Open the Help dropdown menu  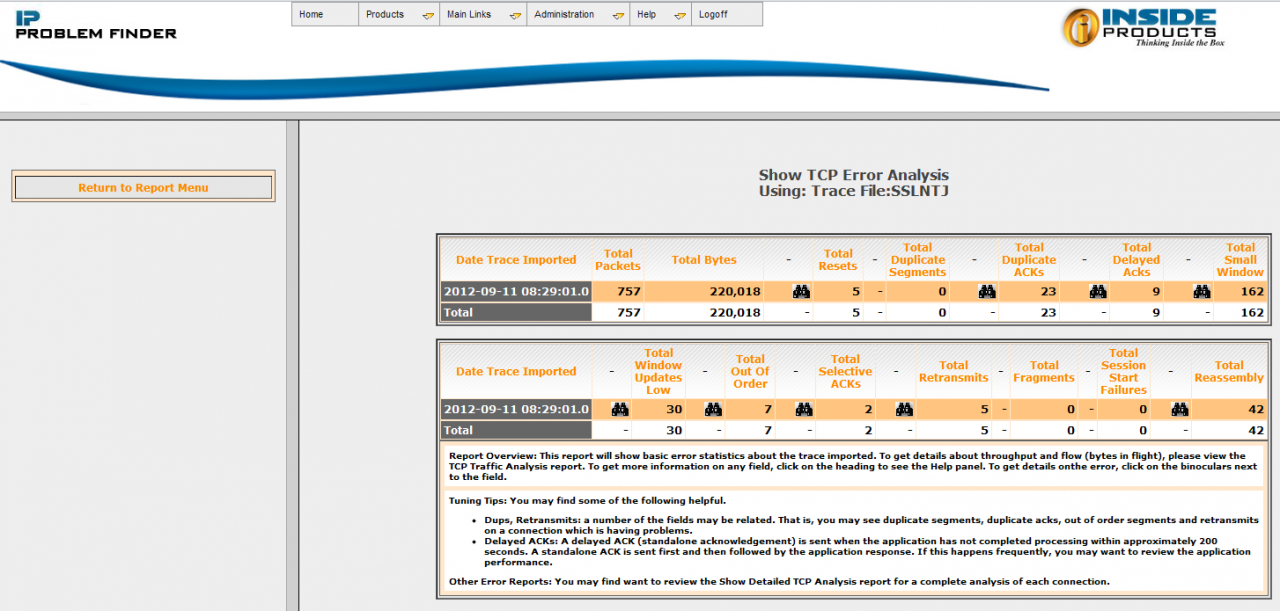pos(660,15)
